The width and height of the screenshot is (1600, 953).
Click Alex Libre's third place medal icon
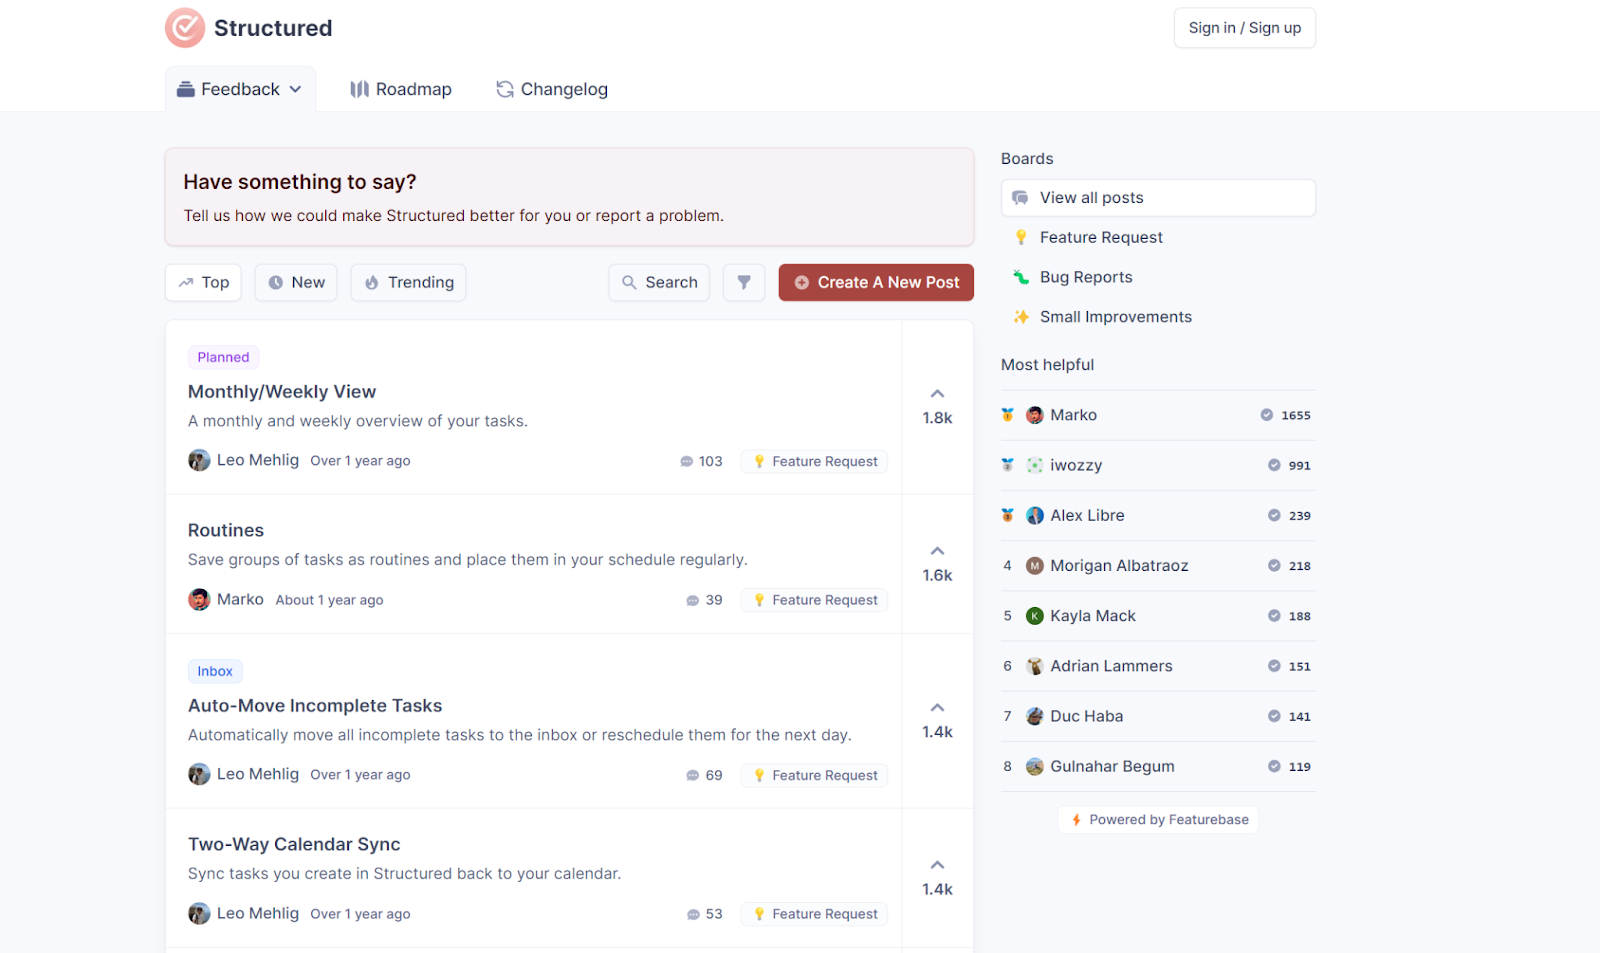(x=1007, y=515)
